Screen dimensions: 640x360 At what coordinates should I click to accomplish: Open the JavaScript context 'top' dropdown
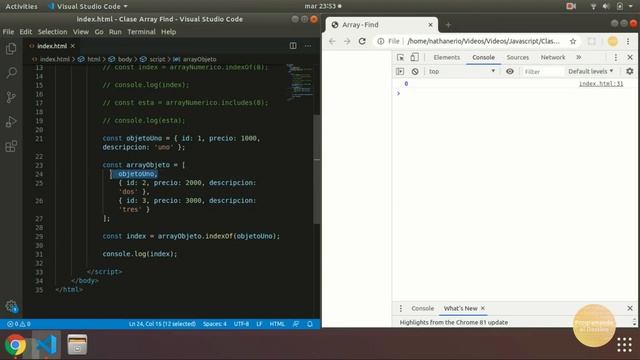[462, 71]
